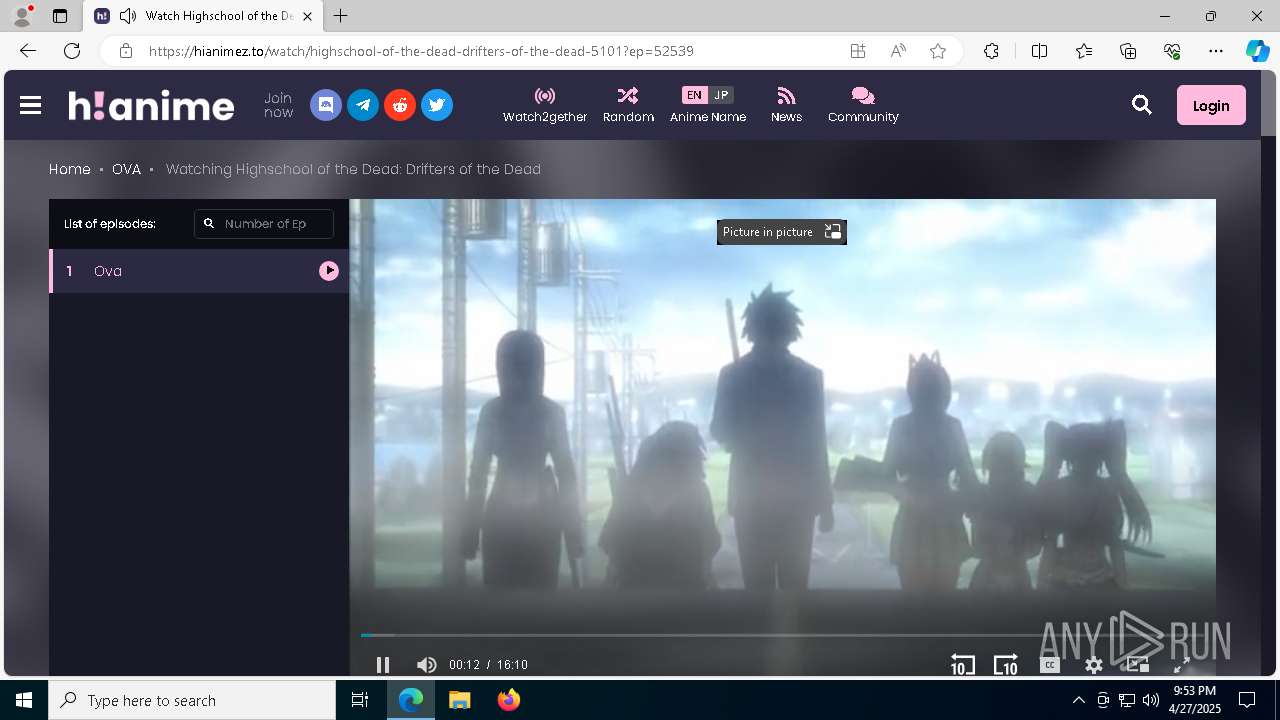Skip the video forward 10 seconds
This screenshot has width=1280, height=720.
1006,665
